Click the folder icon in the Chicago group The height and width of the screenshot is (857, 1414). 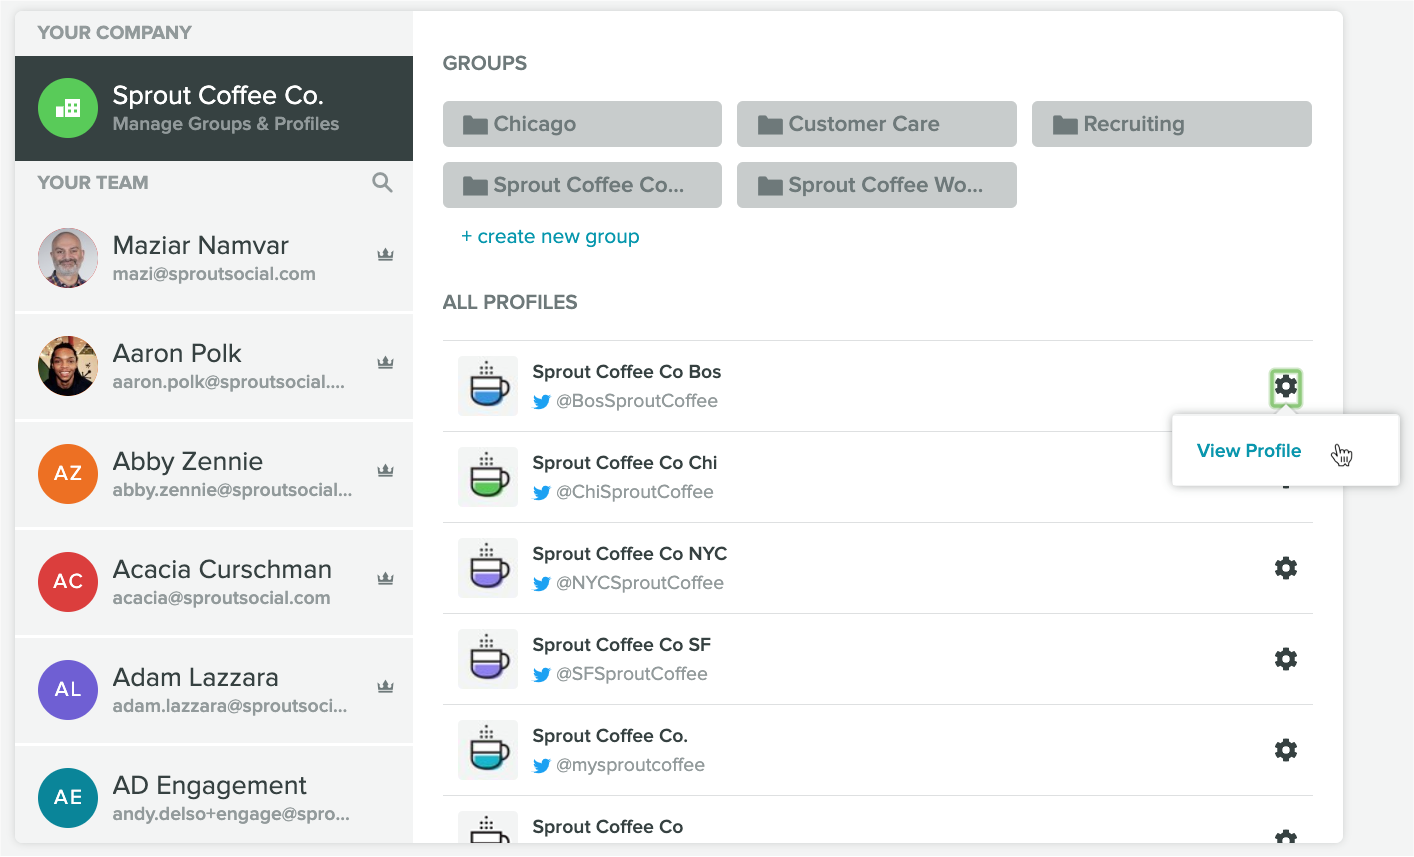pyautogui.click(x=475, y=125)
